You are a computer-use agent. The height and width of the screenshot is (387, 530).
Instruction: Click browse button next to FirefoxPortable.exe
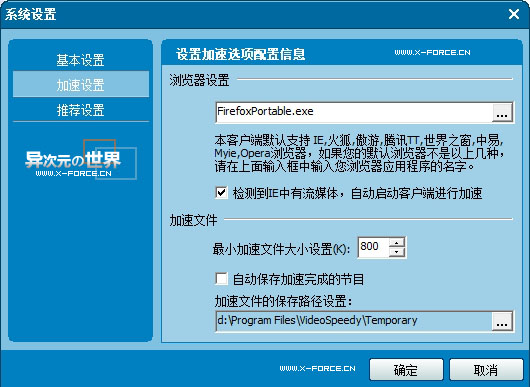pyautogui.click(x=502, y=112)
